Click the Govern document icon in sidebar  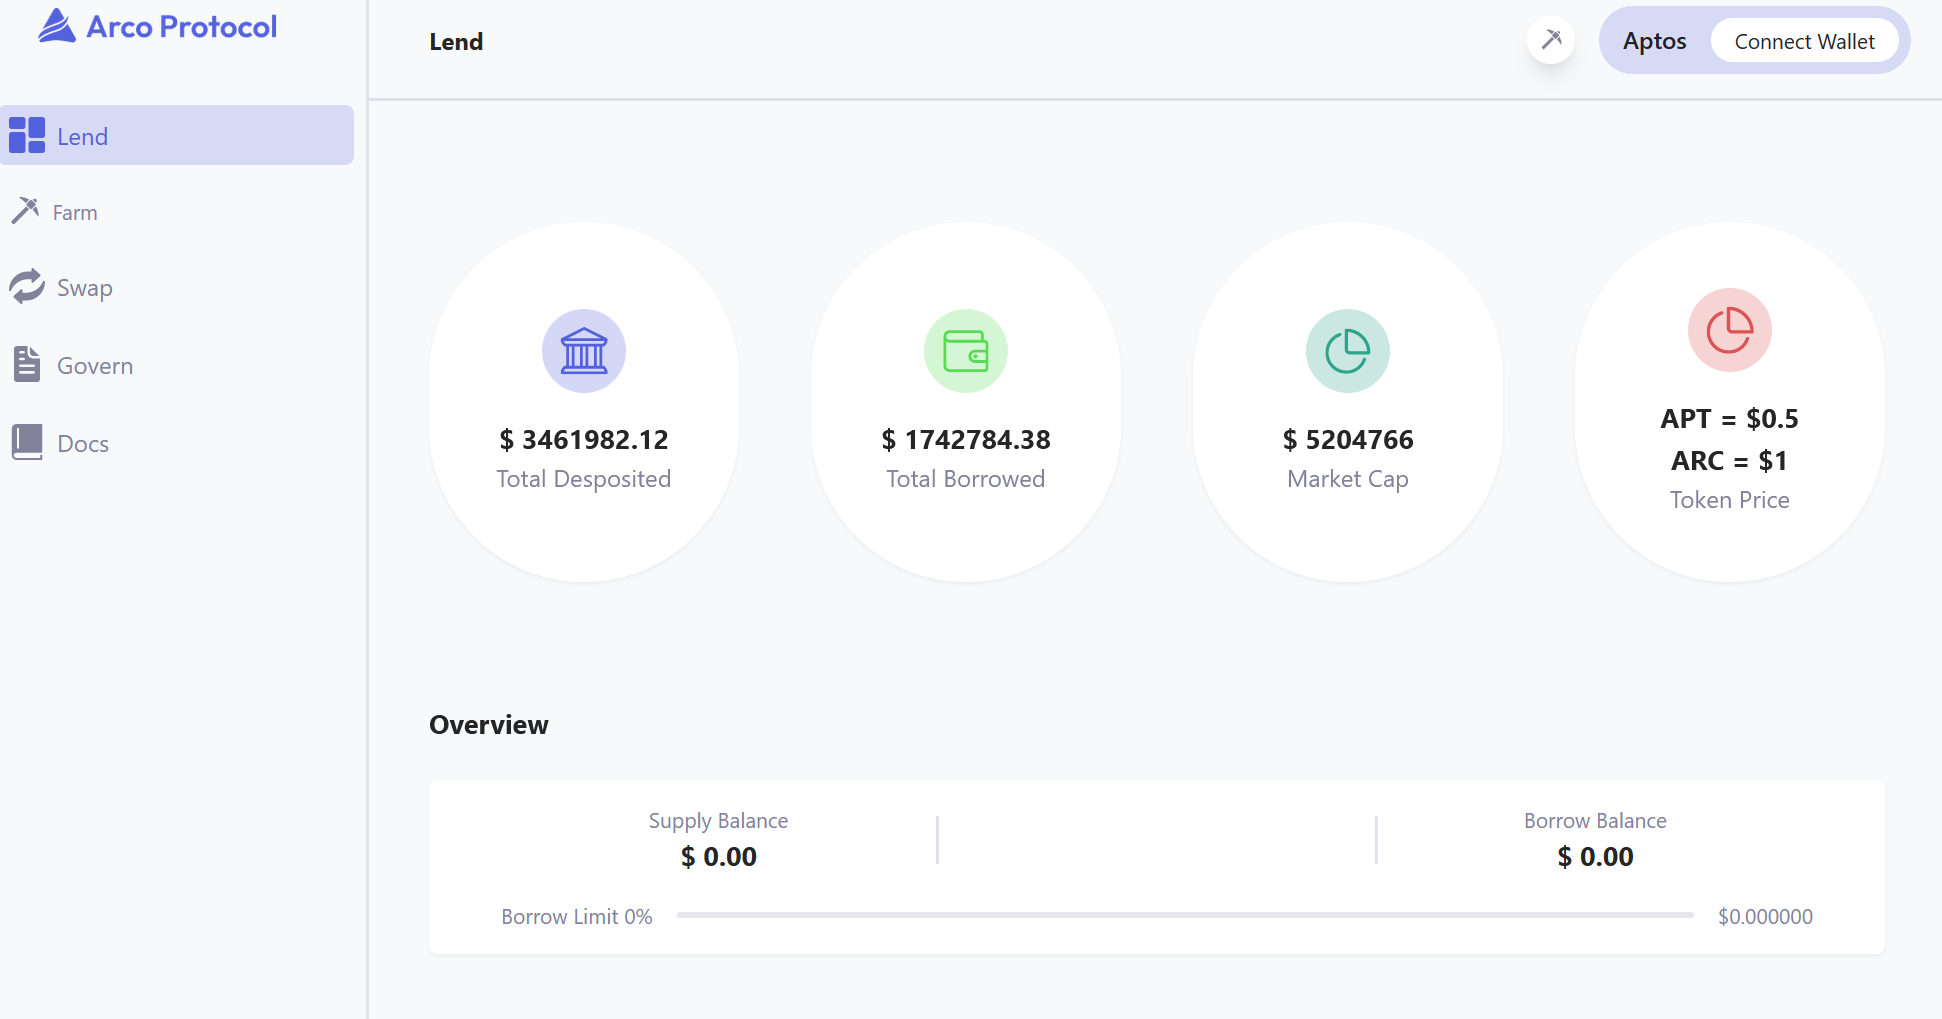coord(27,365)
